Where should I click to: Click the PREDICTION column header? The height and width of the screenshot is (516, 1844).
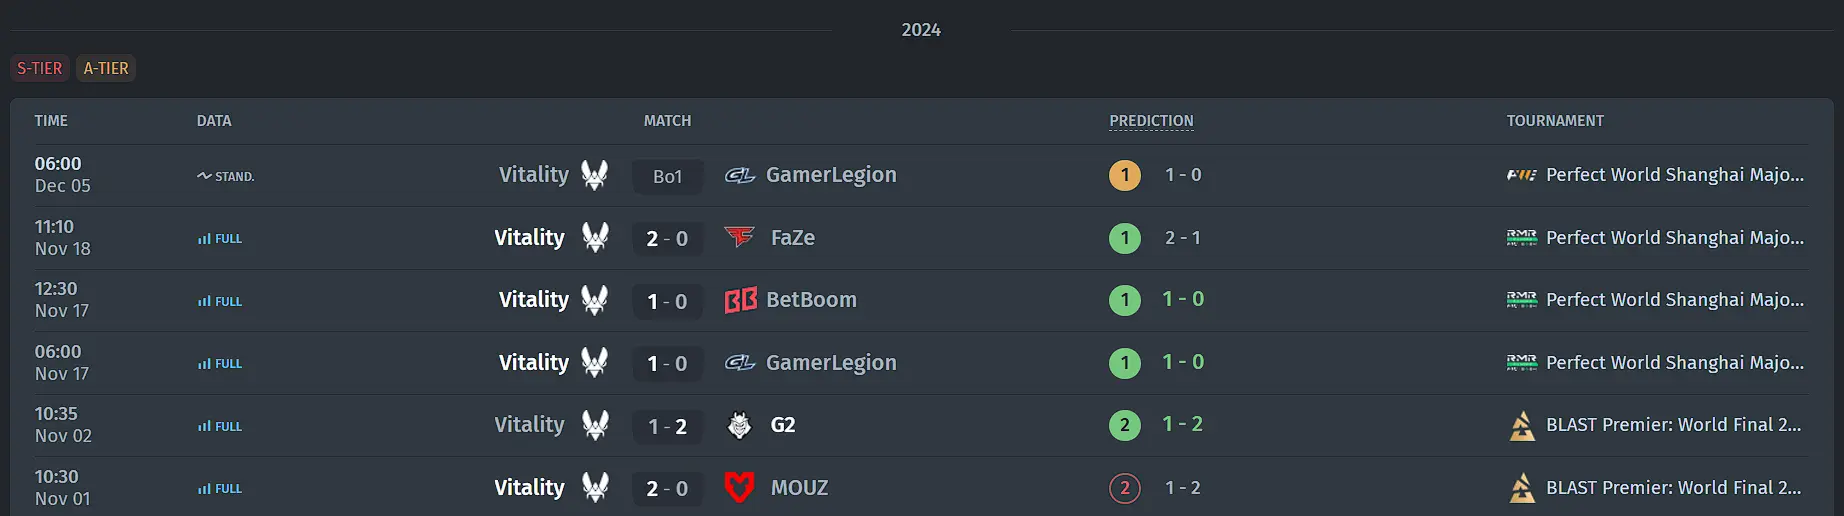[1151, 121]
